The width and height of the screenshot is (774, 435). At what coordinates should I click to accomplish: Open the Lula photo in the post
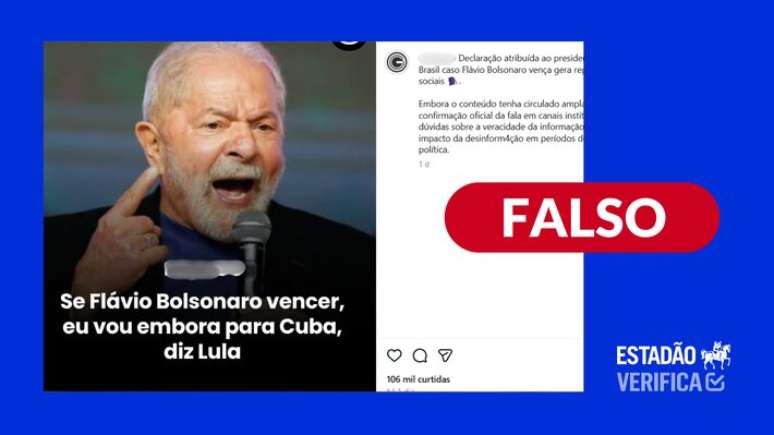point(210,216)
